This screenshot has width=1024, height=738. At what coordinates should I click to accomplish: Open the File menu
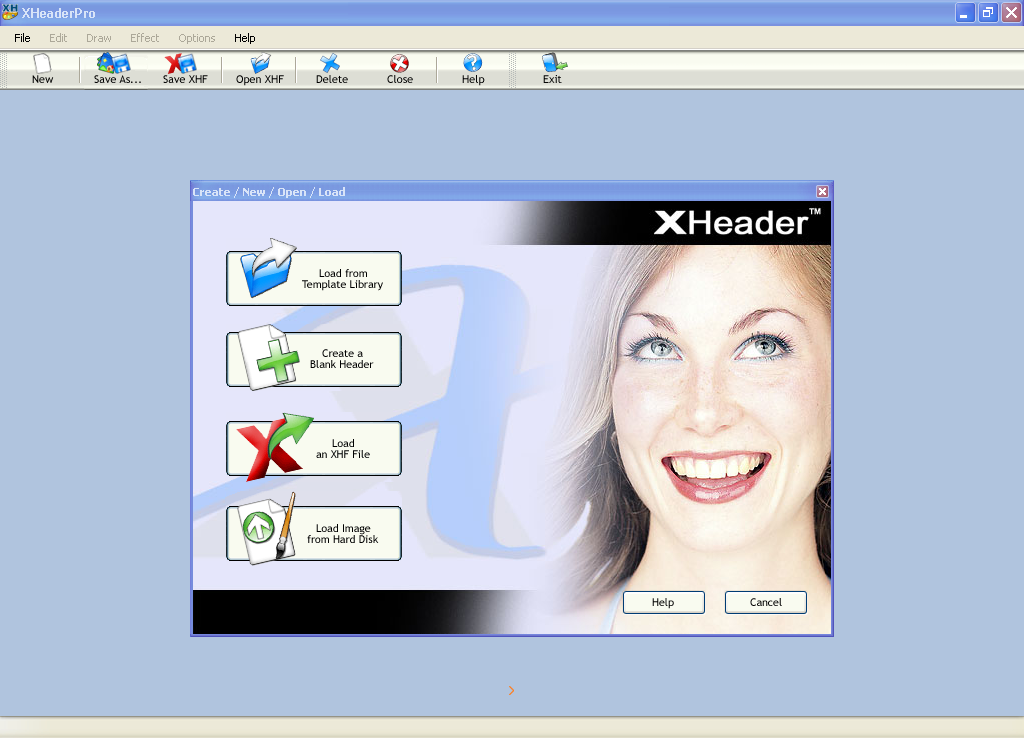point(22,38)
